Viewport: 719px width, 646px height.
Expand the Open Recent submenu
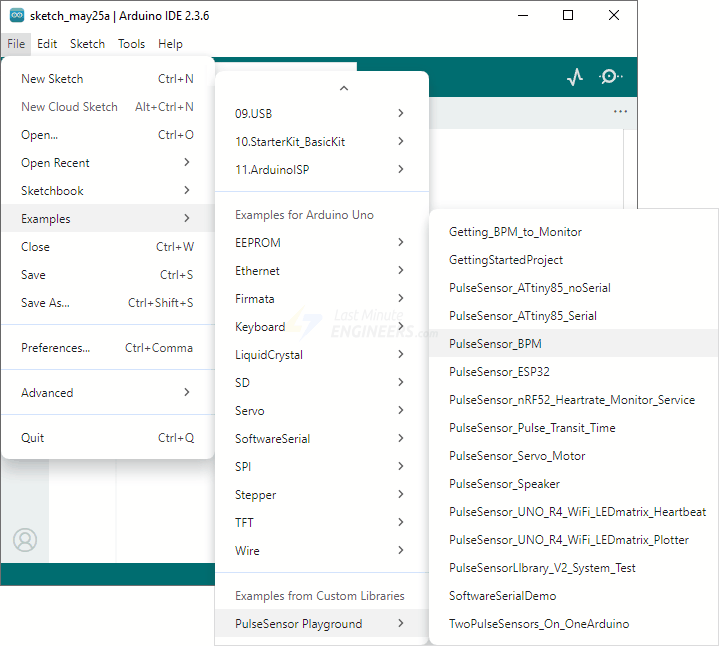107,162
